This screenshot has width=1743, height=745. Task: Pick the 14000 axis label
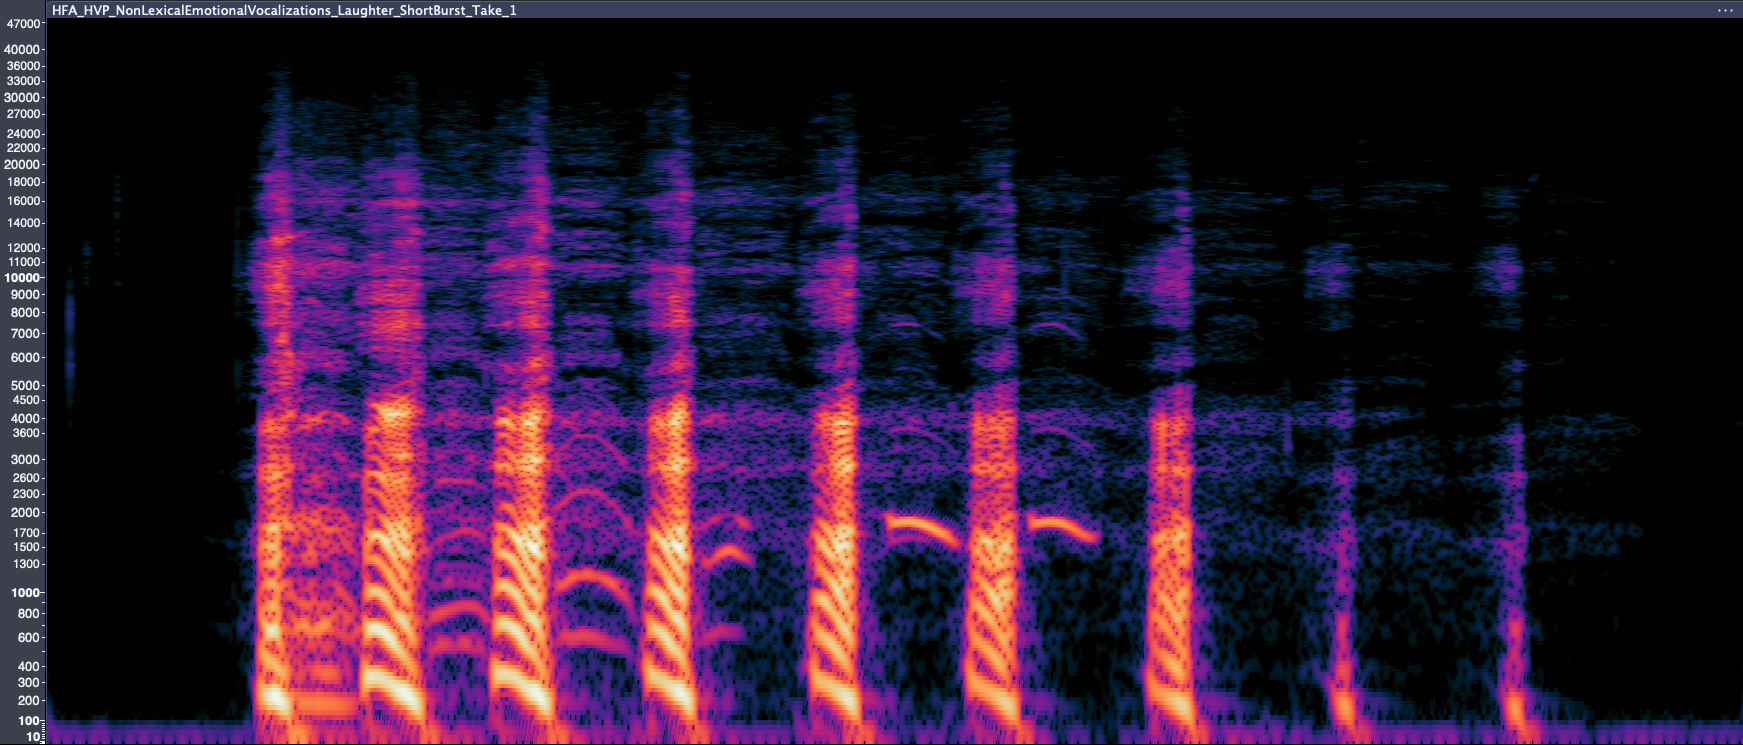[23, 223]
